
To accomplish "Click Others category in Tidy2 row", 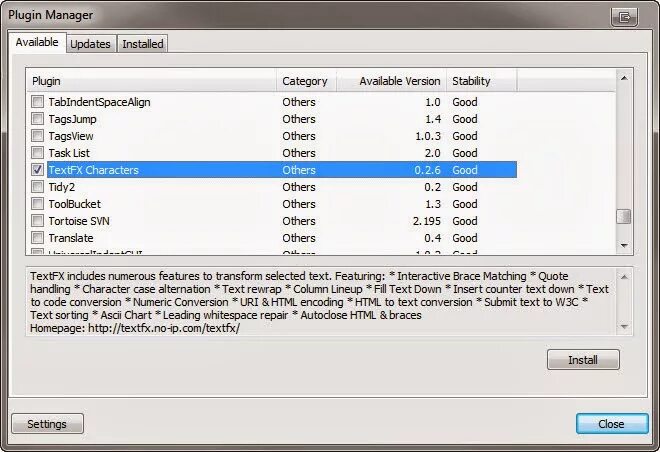I will (299, 187).
